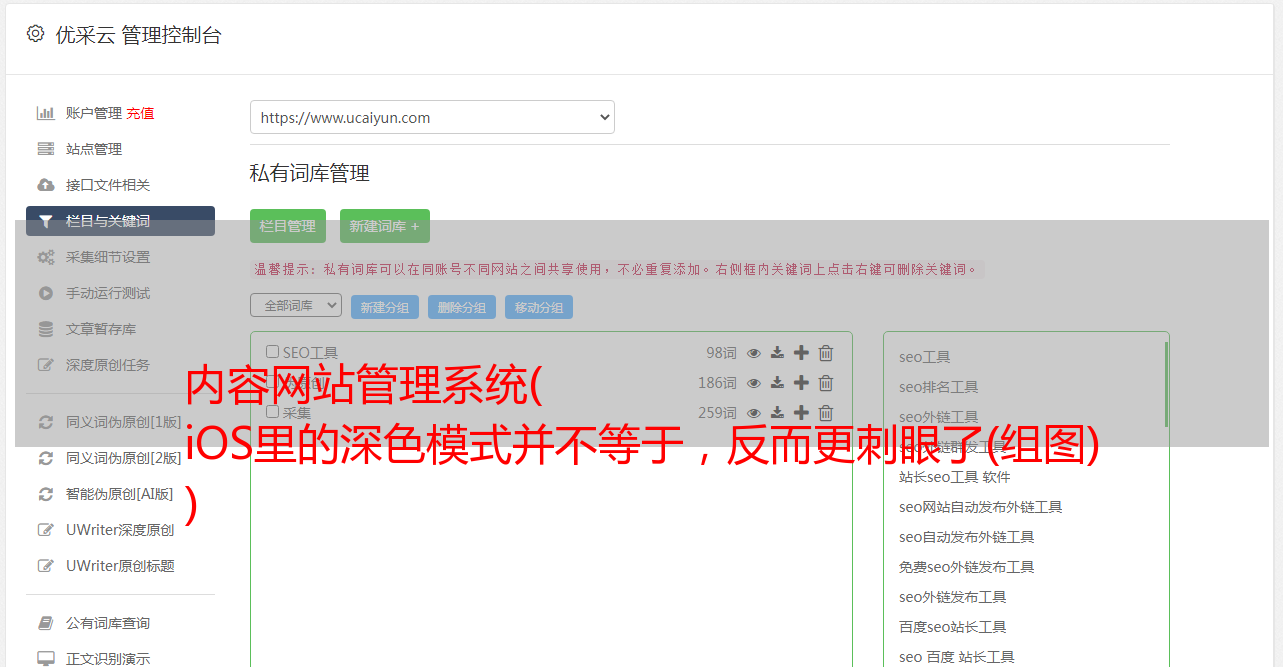Click the gear icon beside 优采云 管理控制台
This screenshot has width=1283, height=667.
[x=36, y=34]
